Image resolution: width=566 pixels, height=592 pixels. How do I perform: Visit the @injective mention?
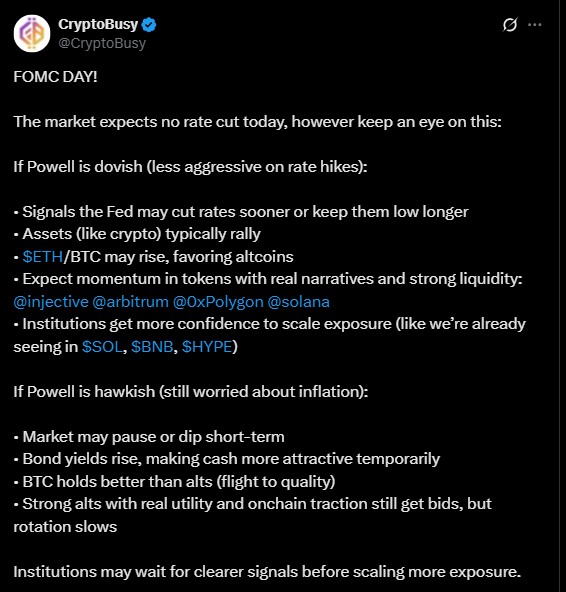(51, 302)
